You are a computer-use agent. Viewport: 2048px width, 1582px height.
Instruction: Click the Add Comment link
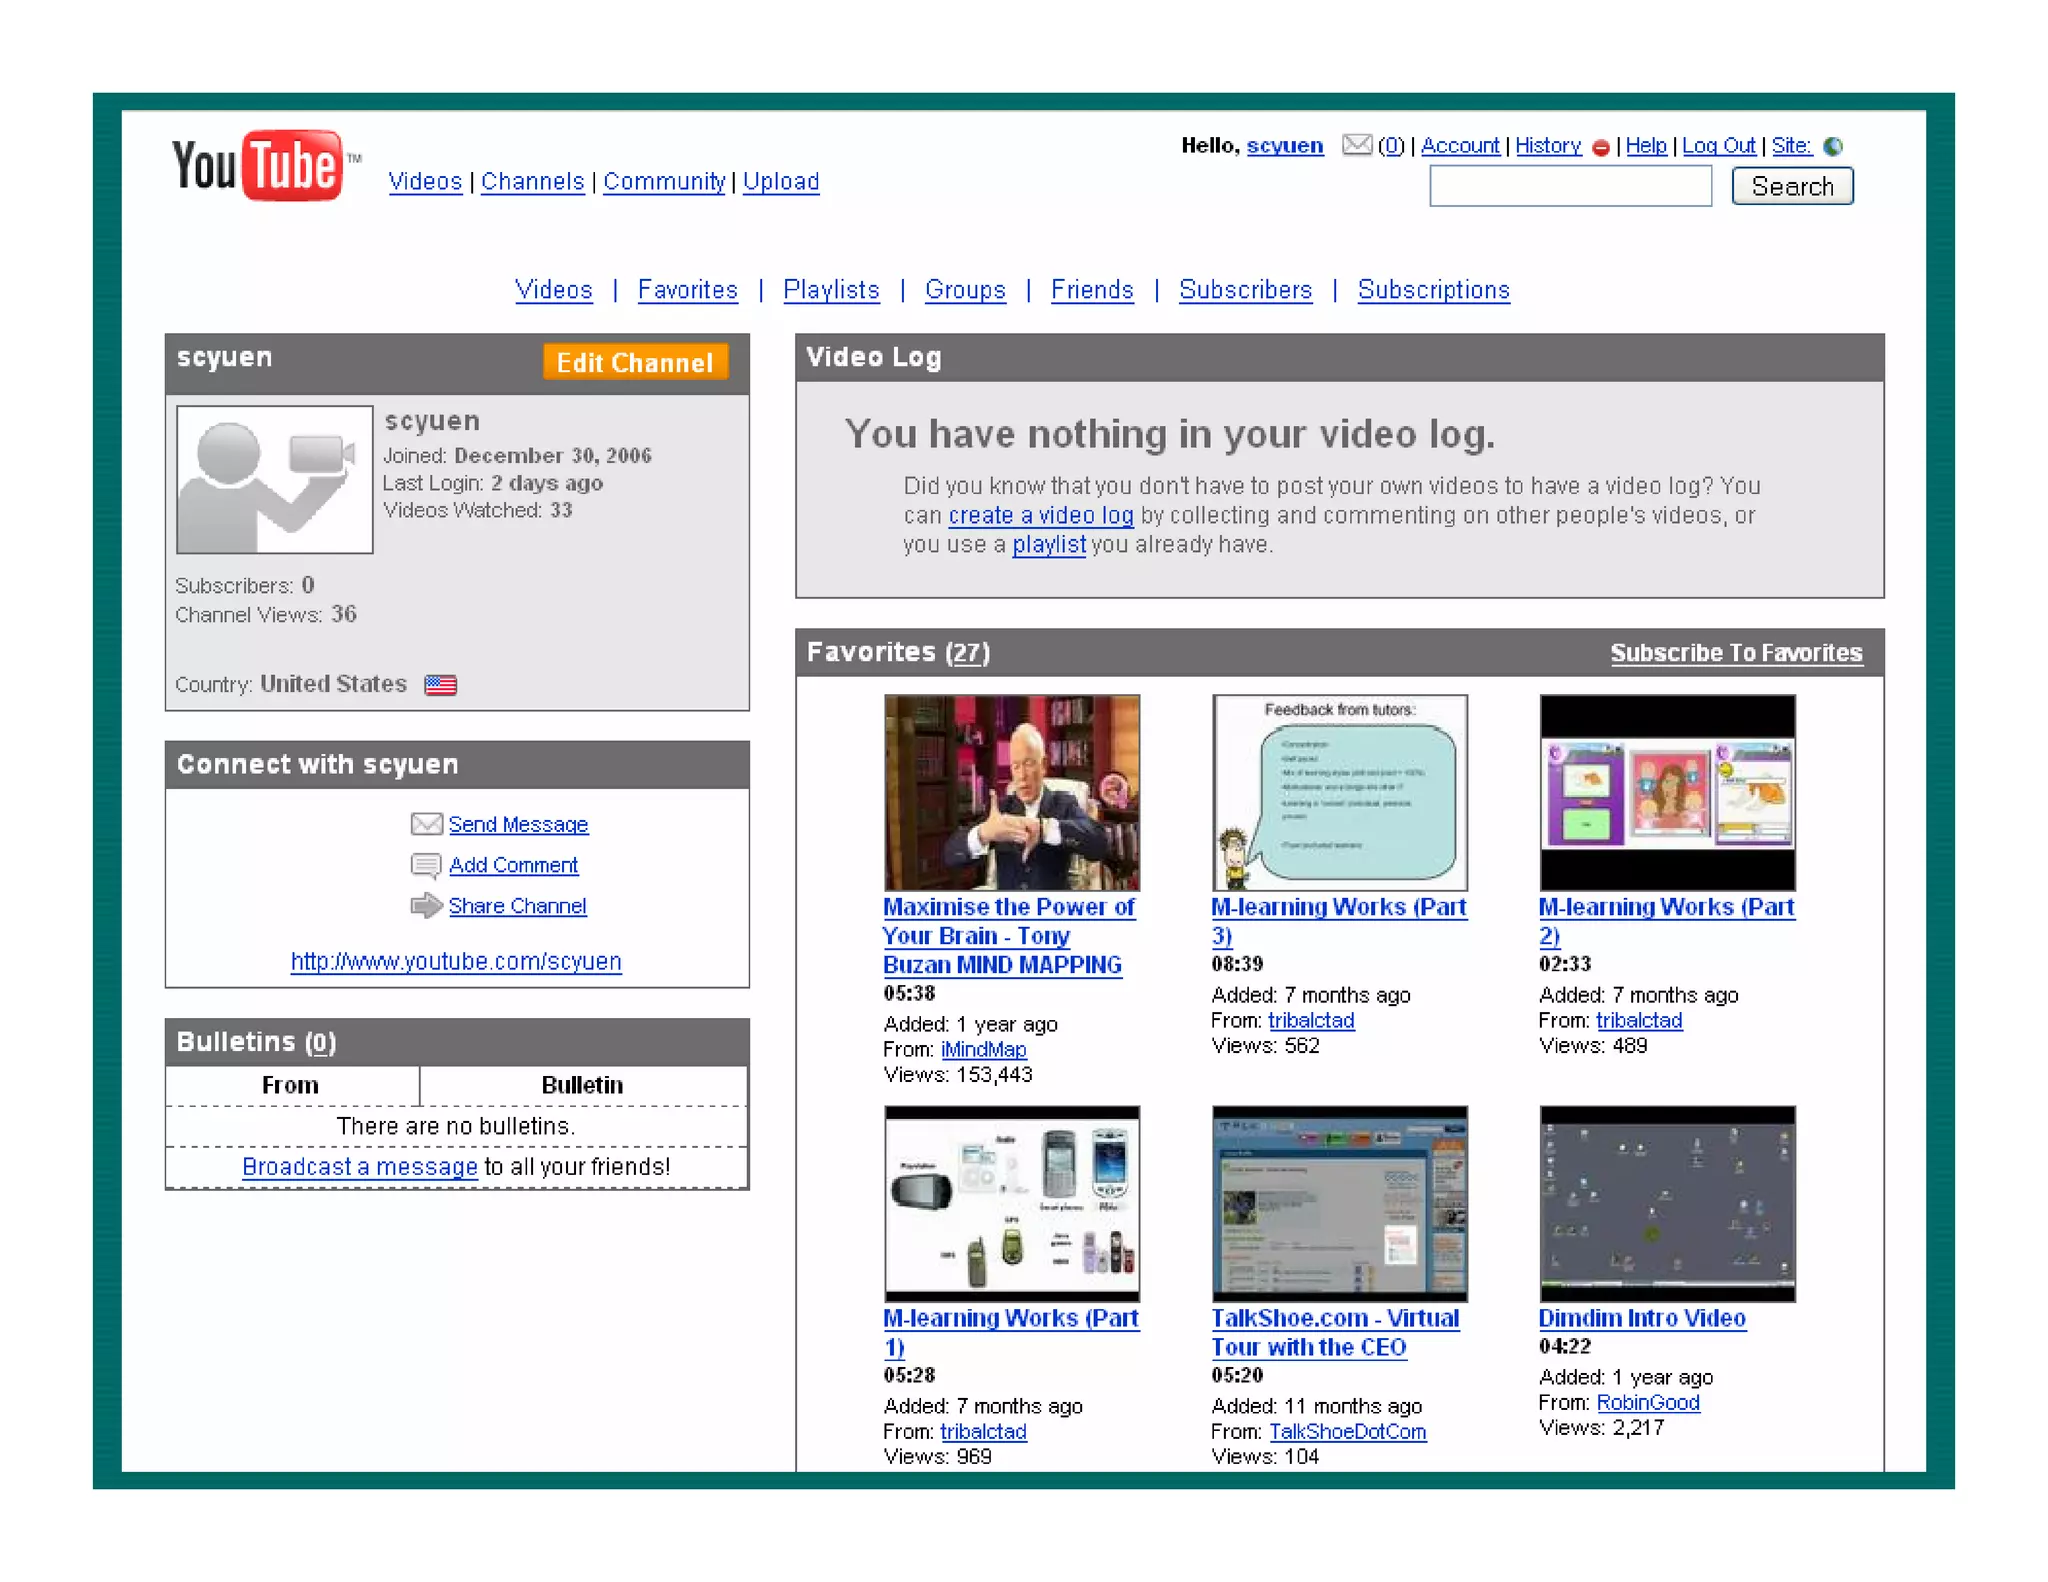(x=513, y=866)
